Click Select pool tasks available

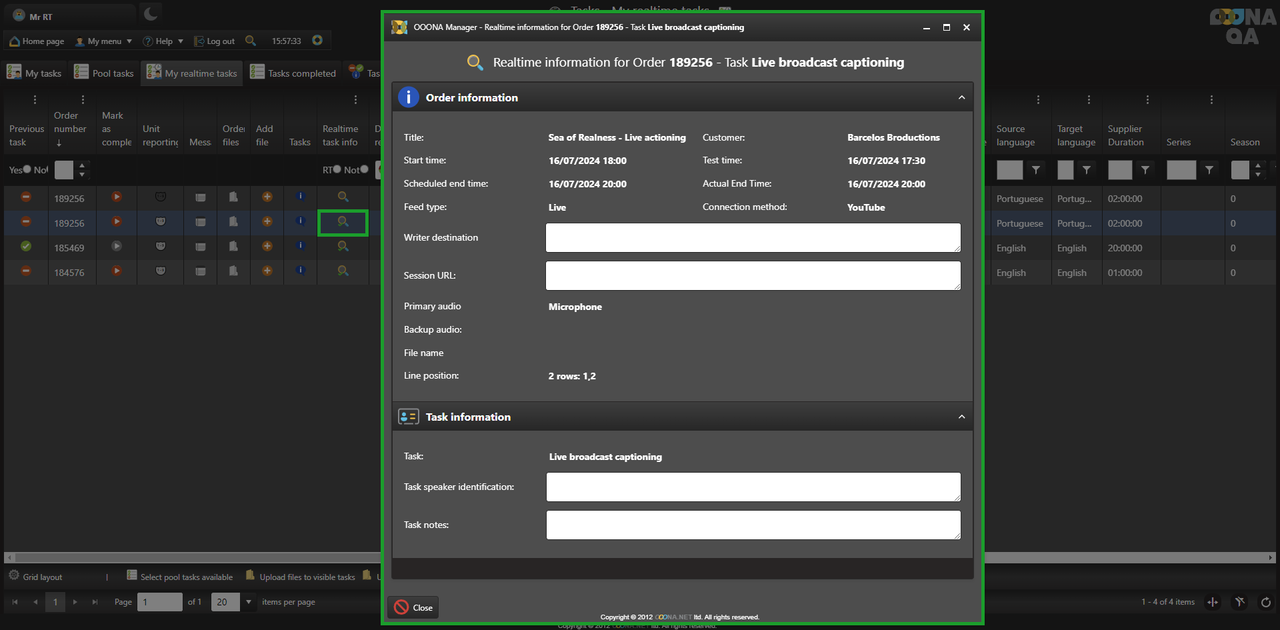[x=186, y=577]
